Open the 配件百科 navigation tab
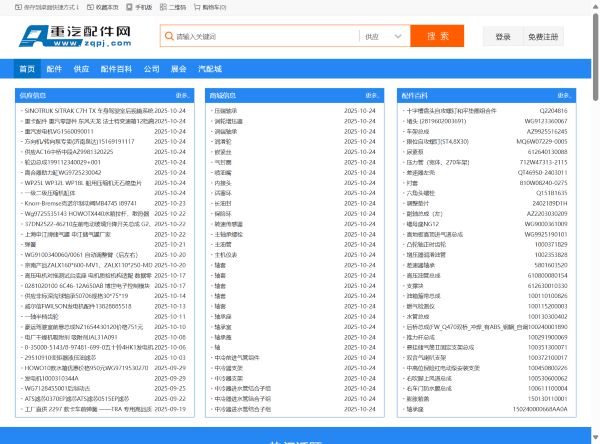 pyautogui.click(x=116, y=69)
